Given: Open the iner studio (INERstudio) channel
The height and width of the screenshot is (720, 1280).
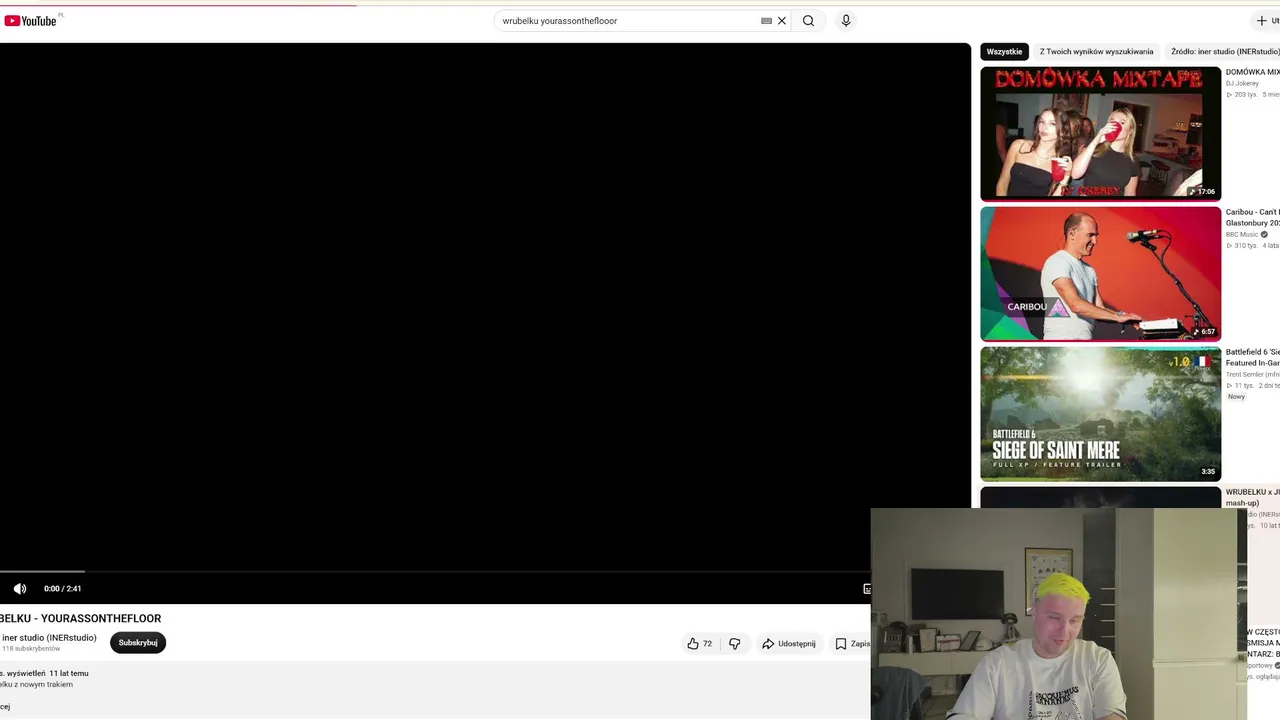Looking at the screenshot, I should (x=49, y=638).
